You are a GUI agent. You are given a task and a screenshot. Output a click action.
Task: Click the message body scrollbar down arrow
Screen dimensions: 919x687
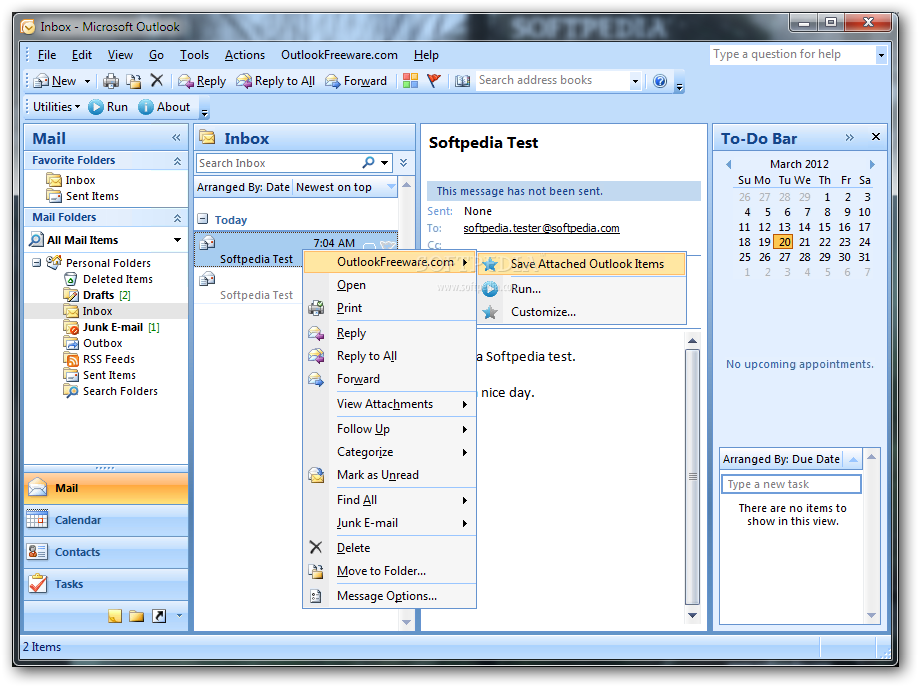tap(692, 615)
